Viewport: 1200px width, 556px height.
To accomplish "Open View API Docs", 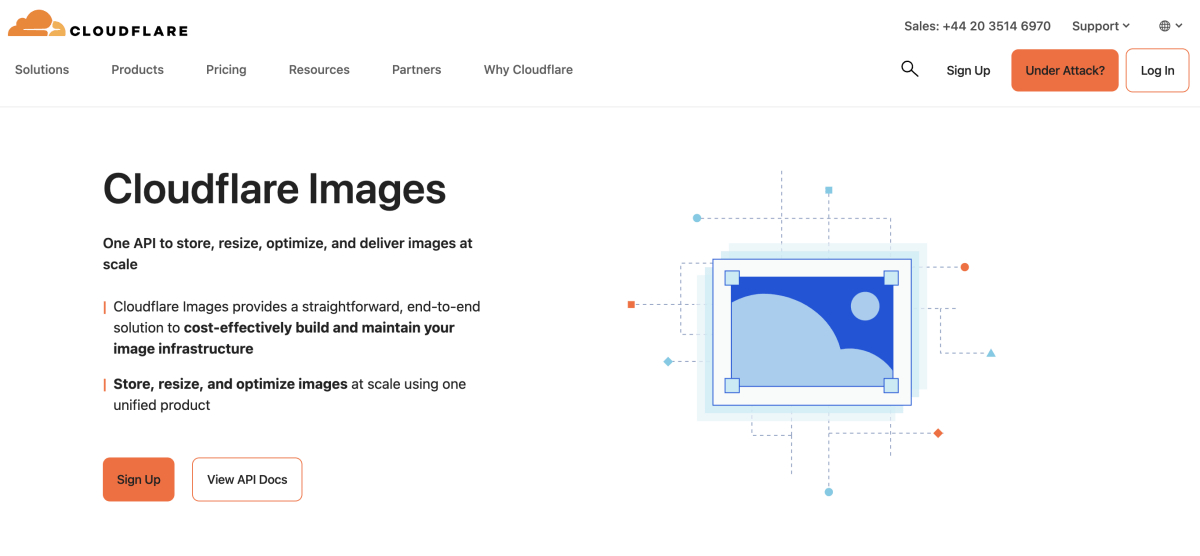I will tap(247, 479).
